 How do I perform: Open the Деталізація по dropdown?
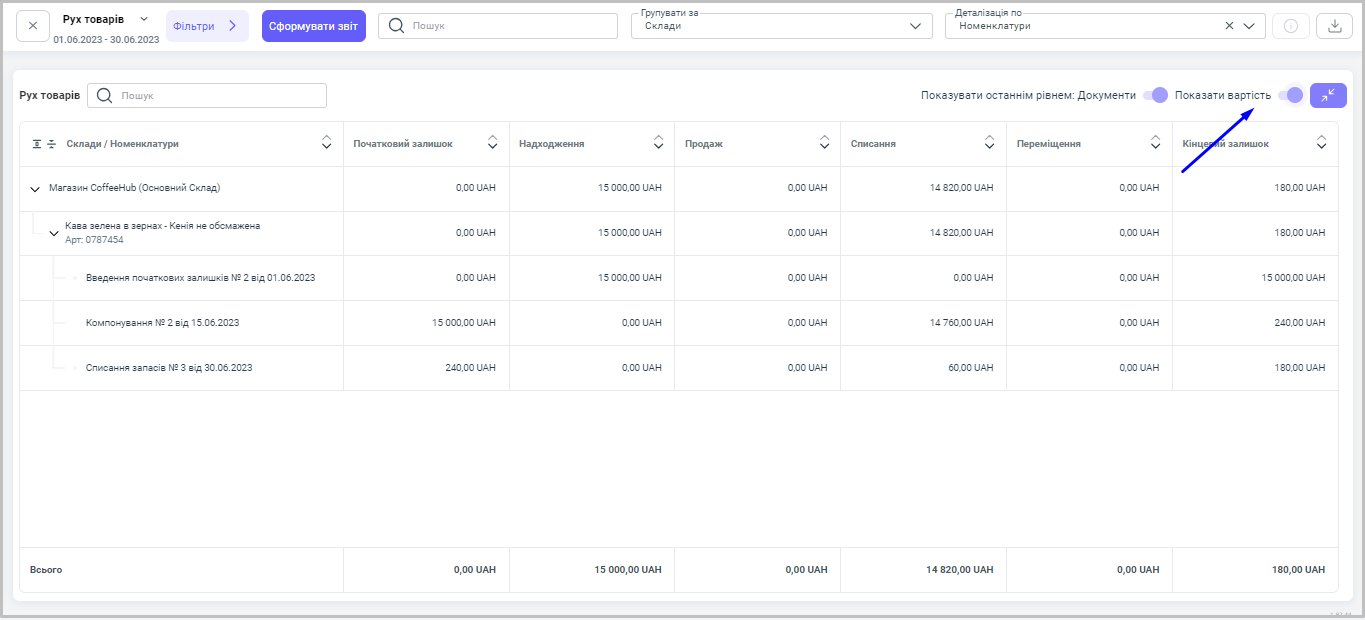[1249, 26]
